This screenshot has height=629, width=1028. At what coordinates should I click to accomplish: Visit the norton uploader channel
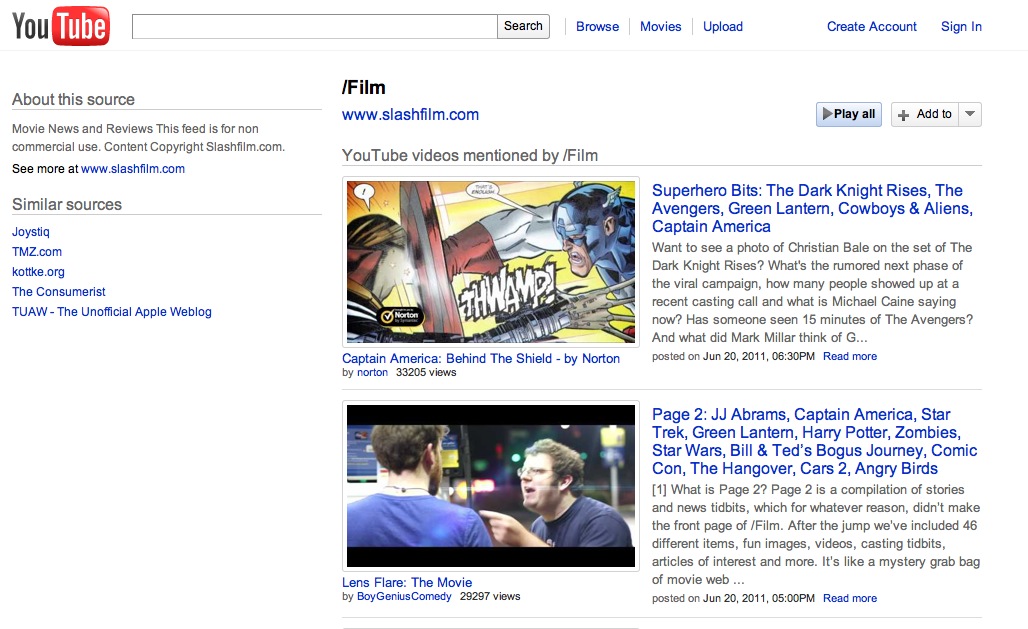coord(372,373)
